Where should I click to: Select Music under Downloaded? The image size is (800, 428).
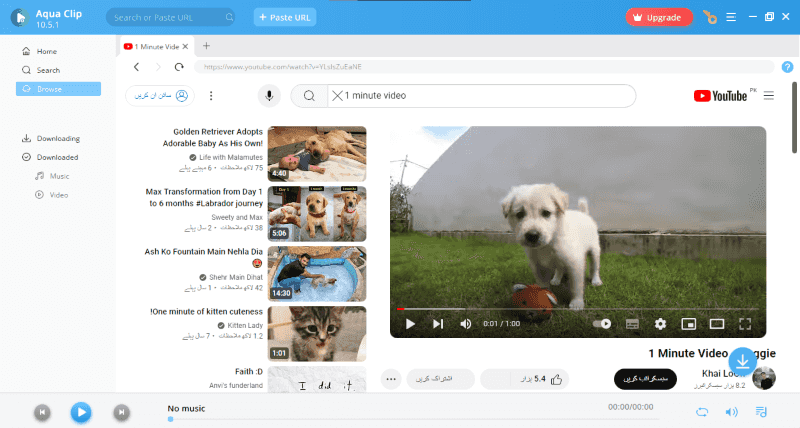(59, 176)
